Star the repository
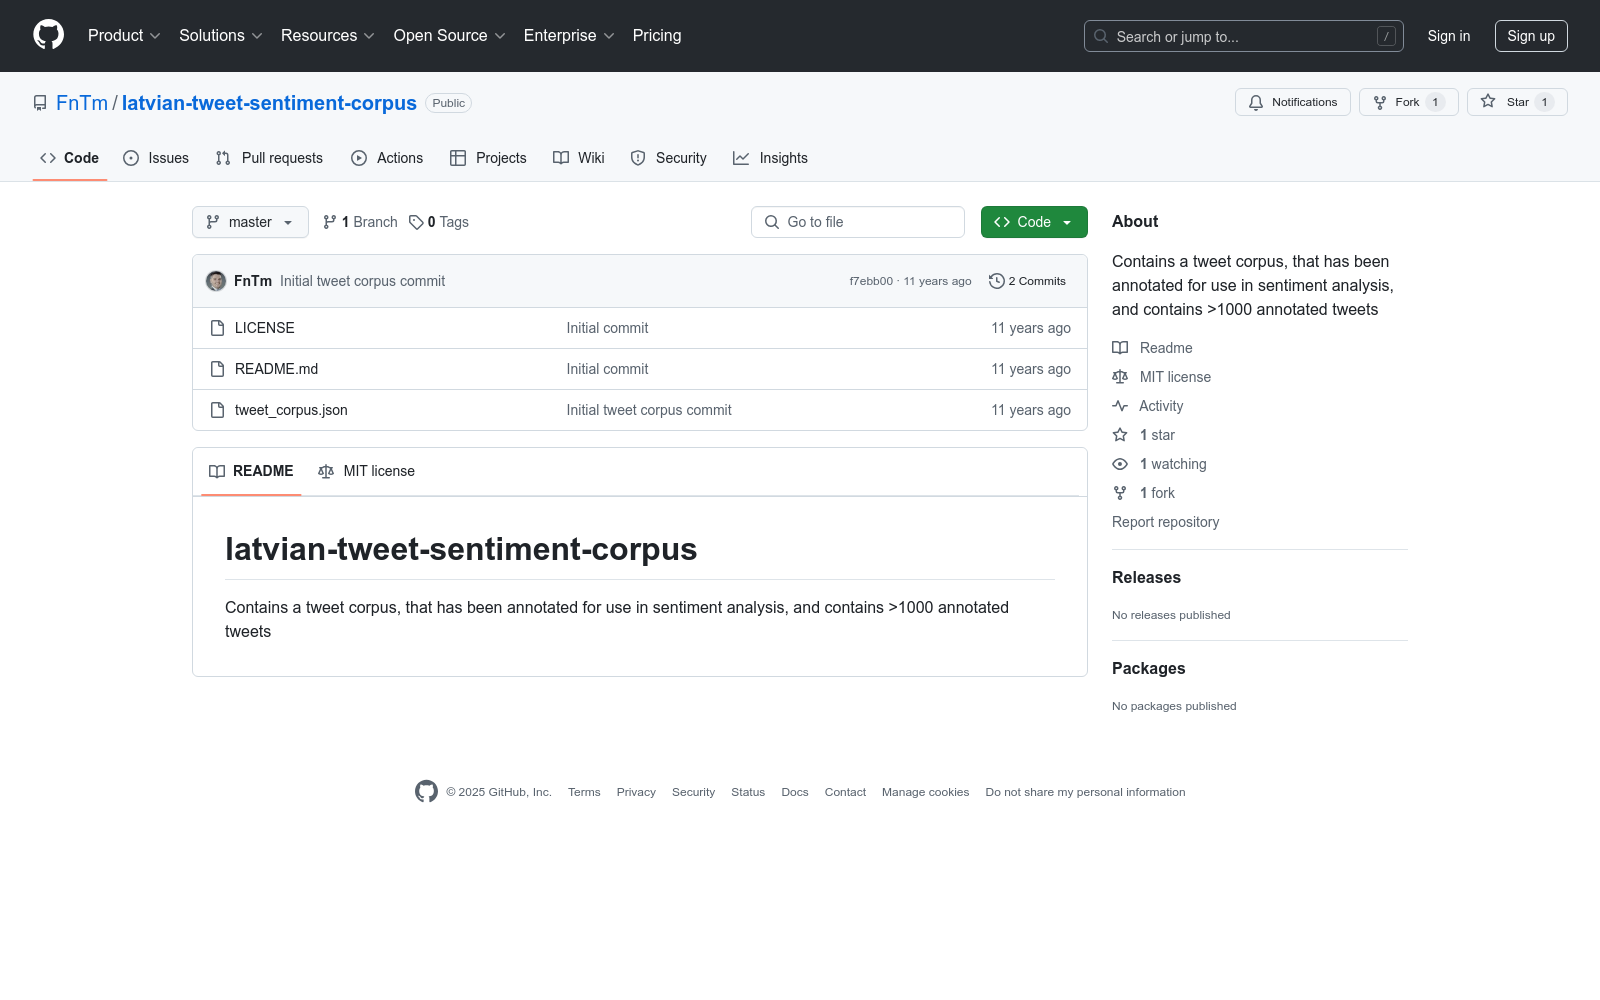The width and height of the screenshot is (1600, 1000). [x=1517, y=102]
